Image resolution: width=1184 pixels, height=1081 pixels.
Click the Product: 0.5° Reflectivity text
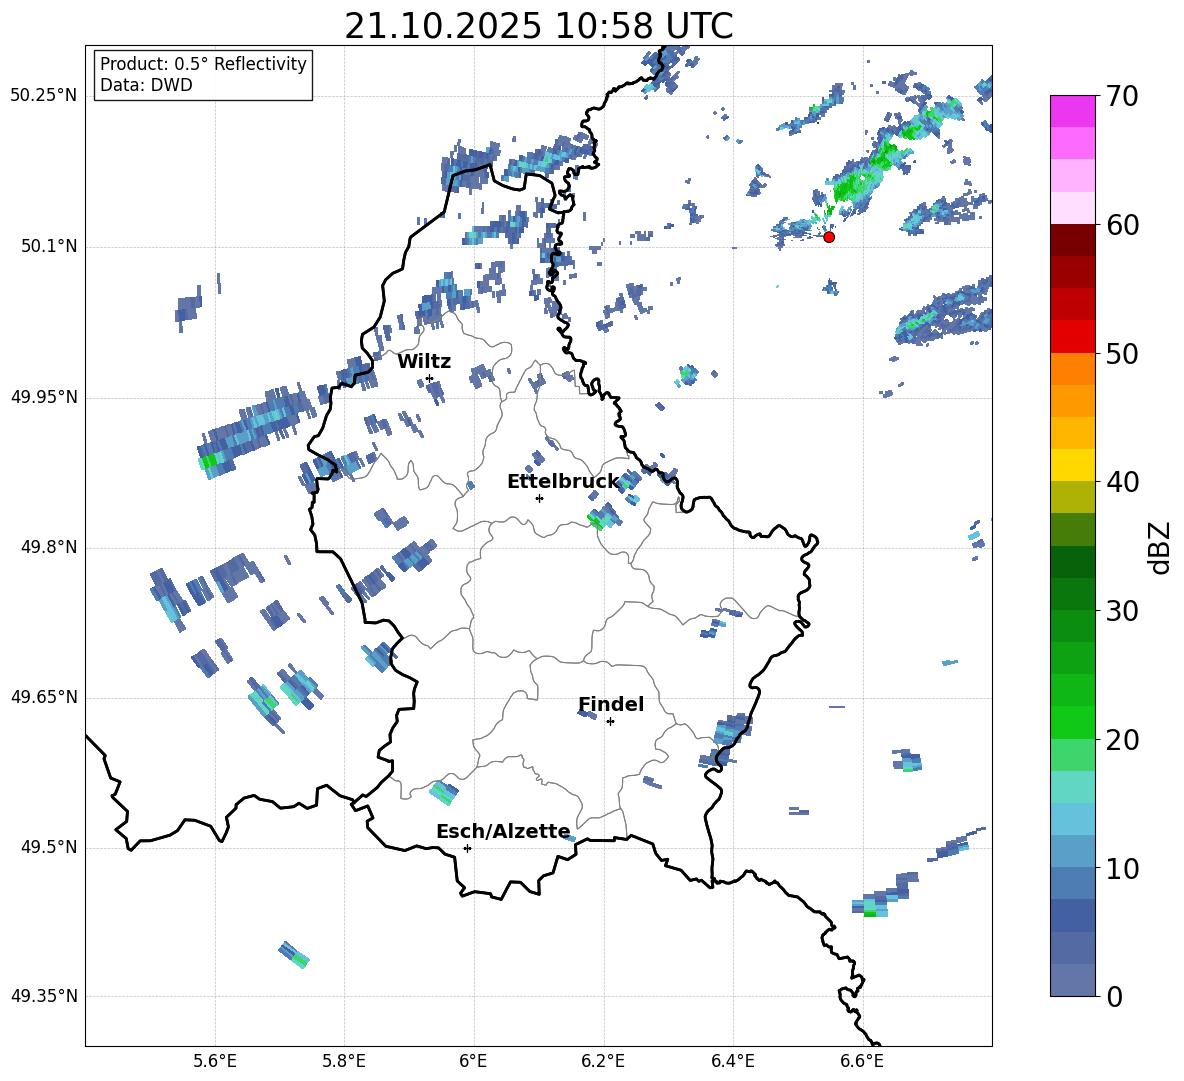click(203, 64)
